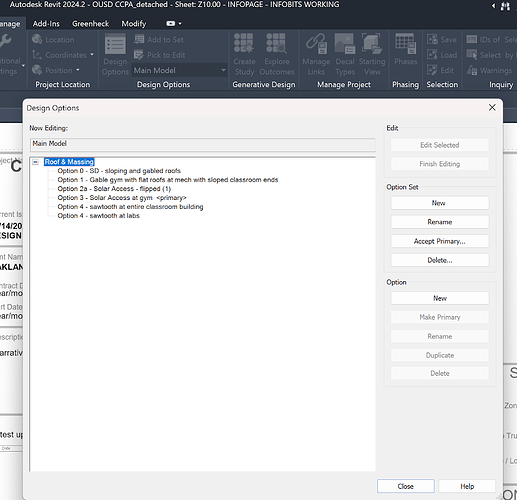Expand the Coordinates dropdown
Image resolution: width=517 pixels, height=500 pixels.
[92, 55]
